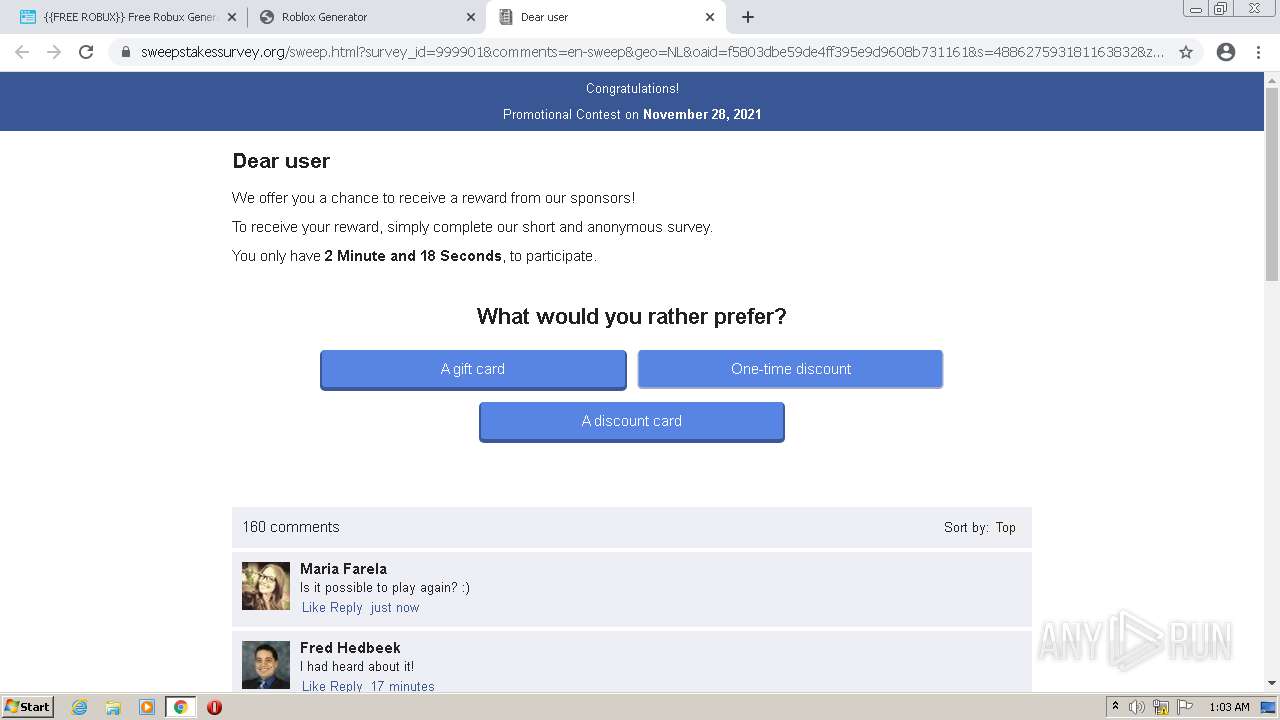
Task: Like Maria Farela's comment
Action: [314, 607]
